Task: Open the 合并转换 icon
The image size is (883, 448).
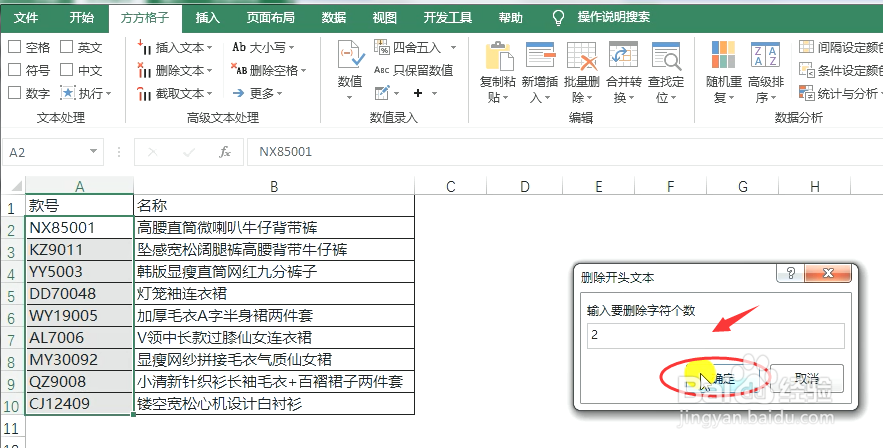Action: coord(623,56)
